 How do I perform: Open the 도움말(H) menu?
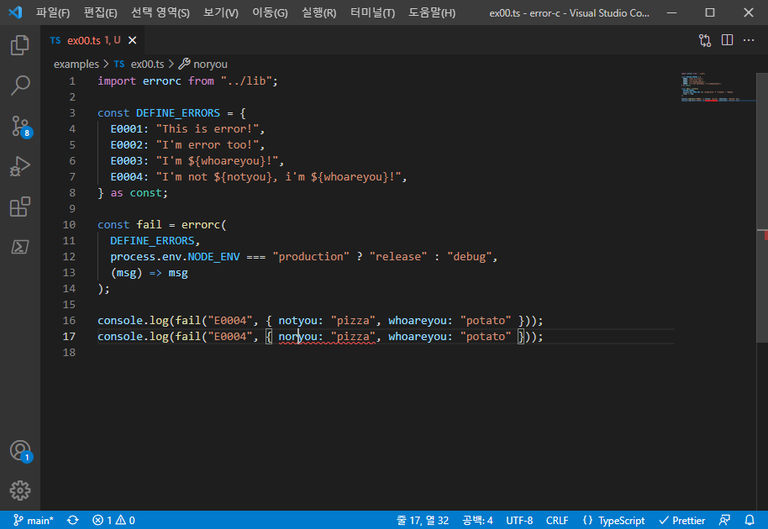pyautogui.click(x=432, y=13)
